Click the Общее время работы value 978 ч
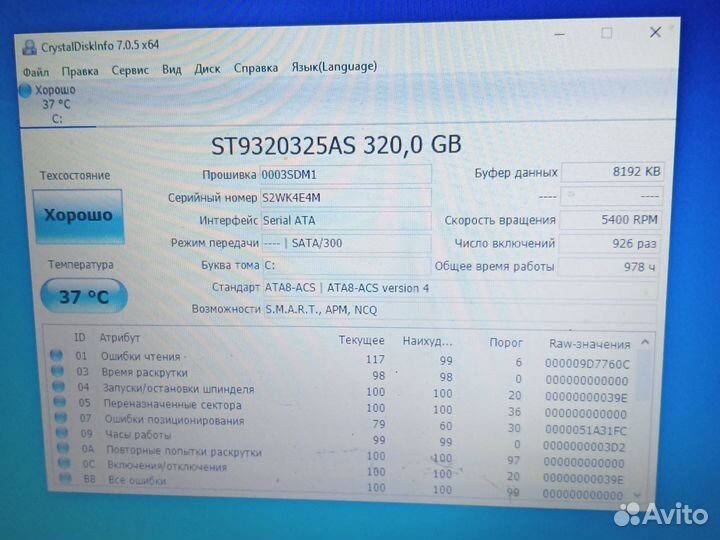 pyautogui.click(x=609, y=267)
